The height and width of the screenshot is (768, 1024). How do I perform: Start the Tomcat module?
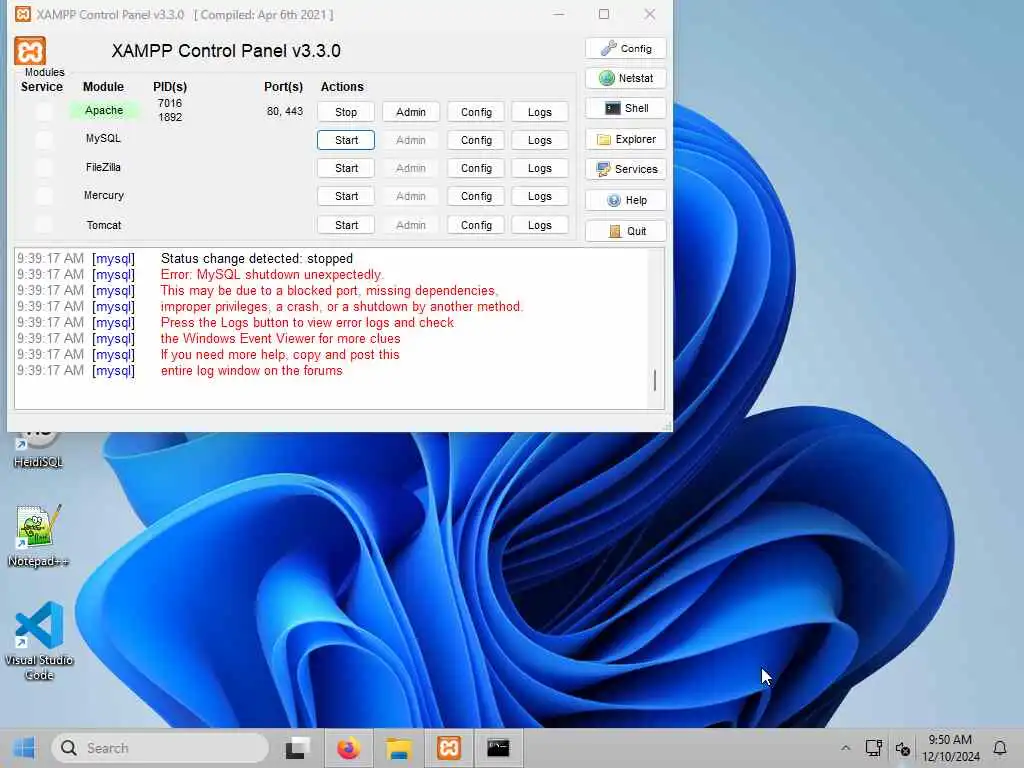(x=346, y=225)
